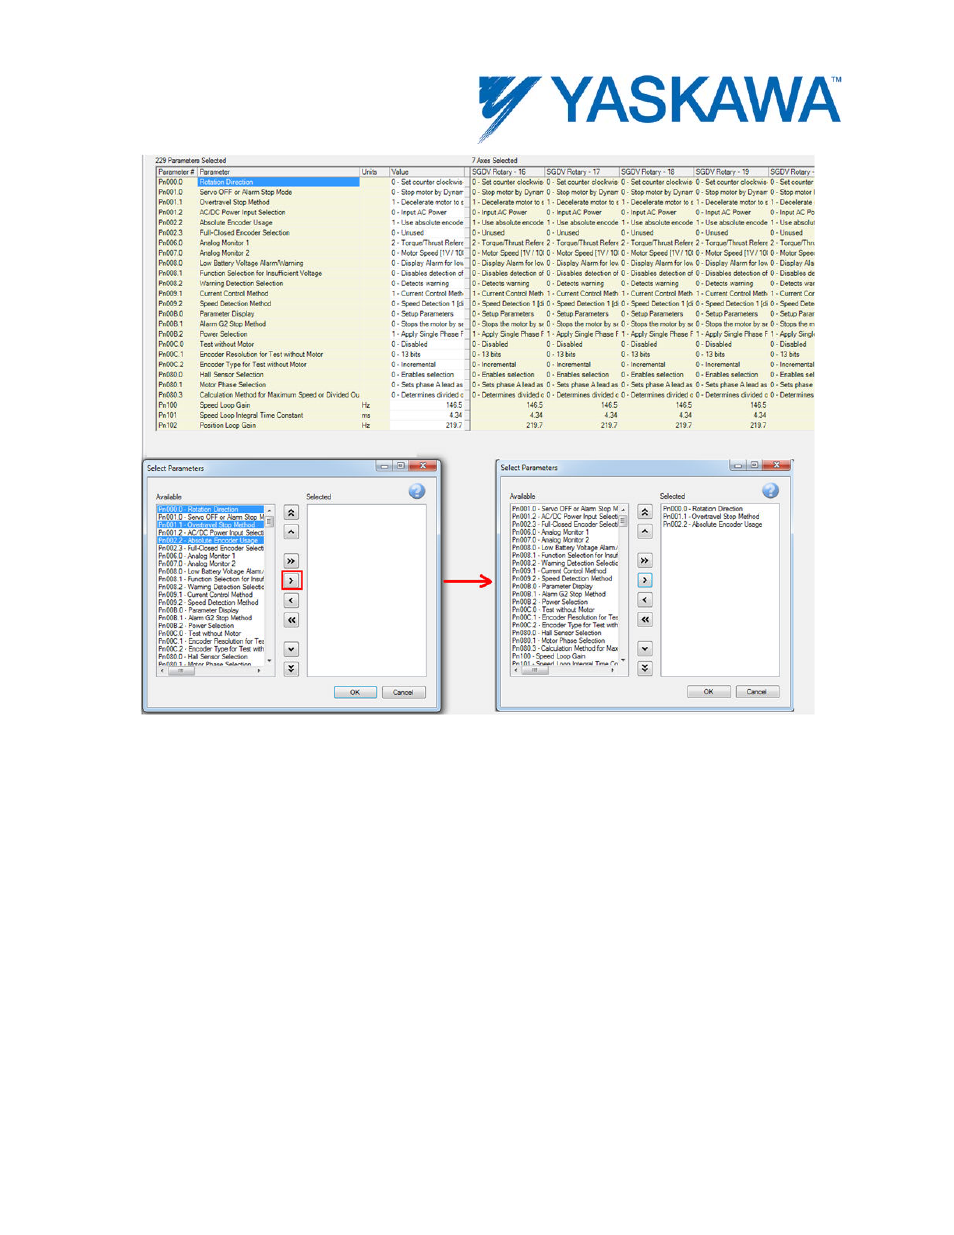Select 'Pn002.2 - Absolute Encoder Usage' in empty-Selected dialog's Available list

coord(210,540)
